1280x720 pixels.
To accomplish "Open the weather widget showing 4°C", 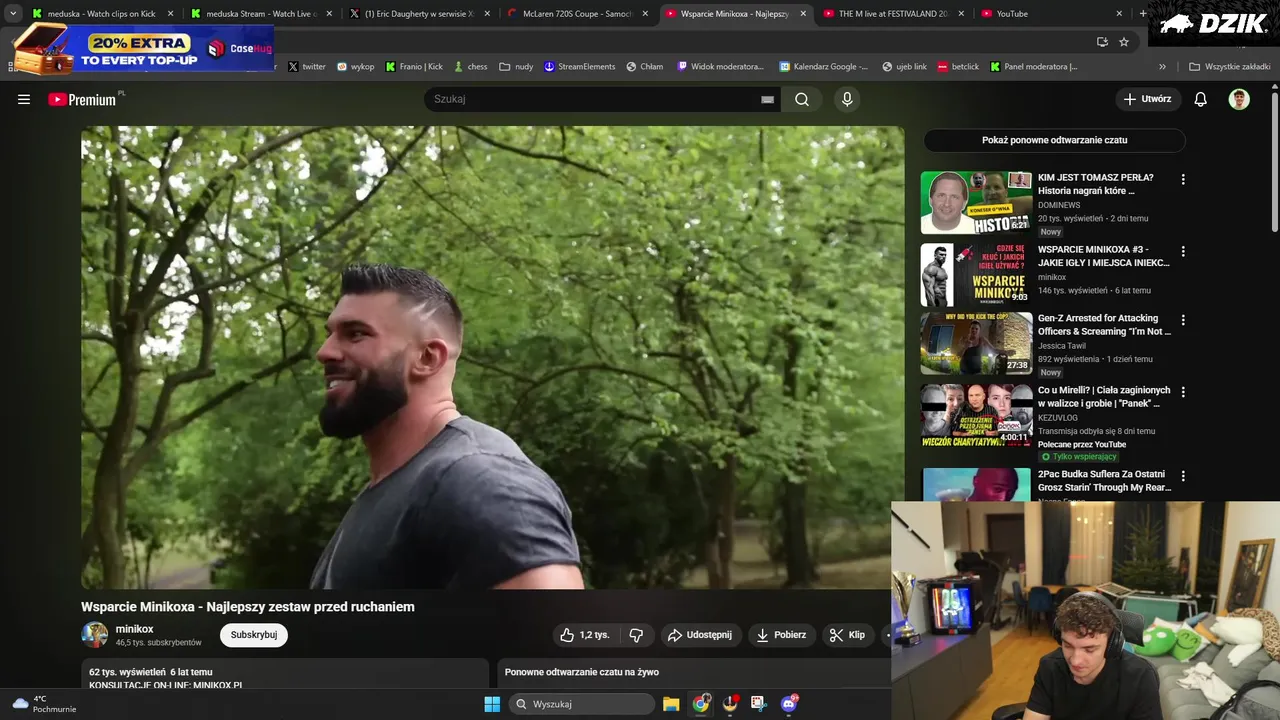I will coord(43,704).
